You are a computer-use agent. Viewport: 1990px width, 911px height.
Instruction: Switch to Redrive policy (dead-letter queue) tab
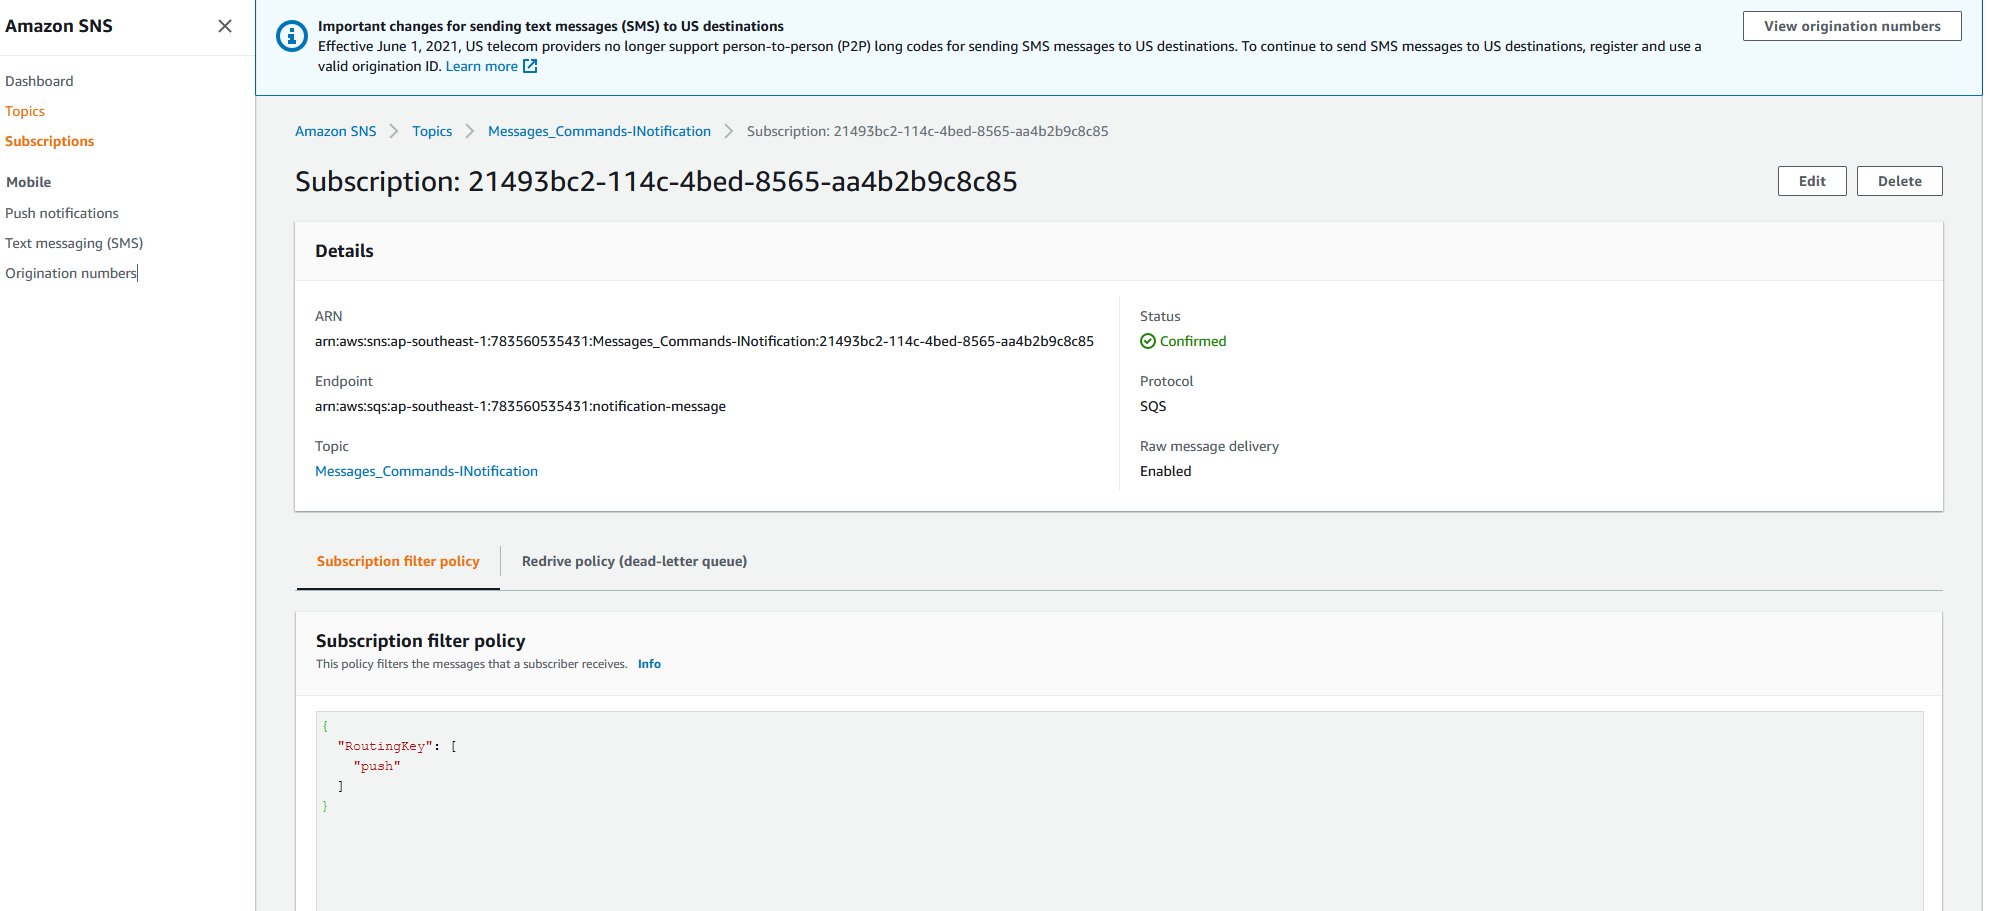tap(634, 561)
